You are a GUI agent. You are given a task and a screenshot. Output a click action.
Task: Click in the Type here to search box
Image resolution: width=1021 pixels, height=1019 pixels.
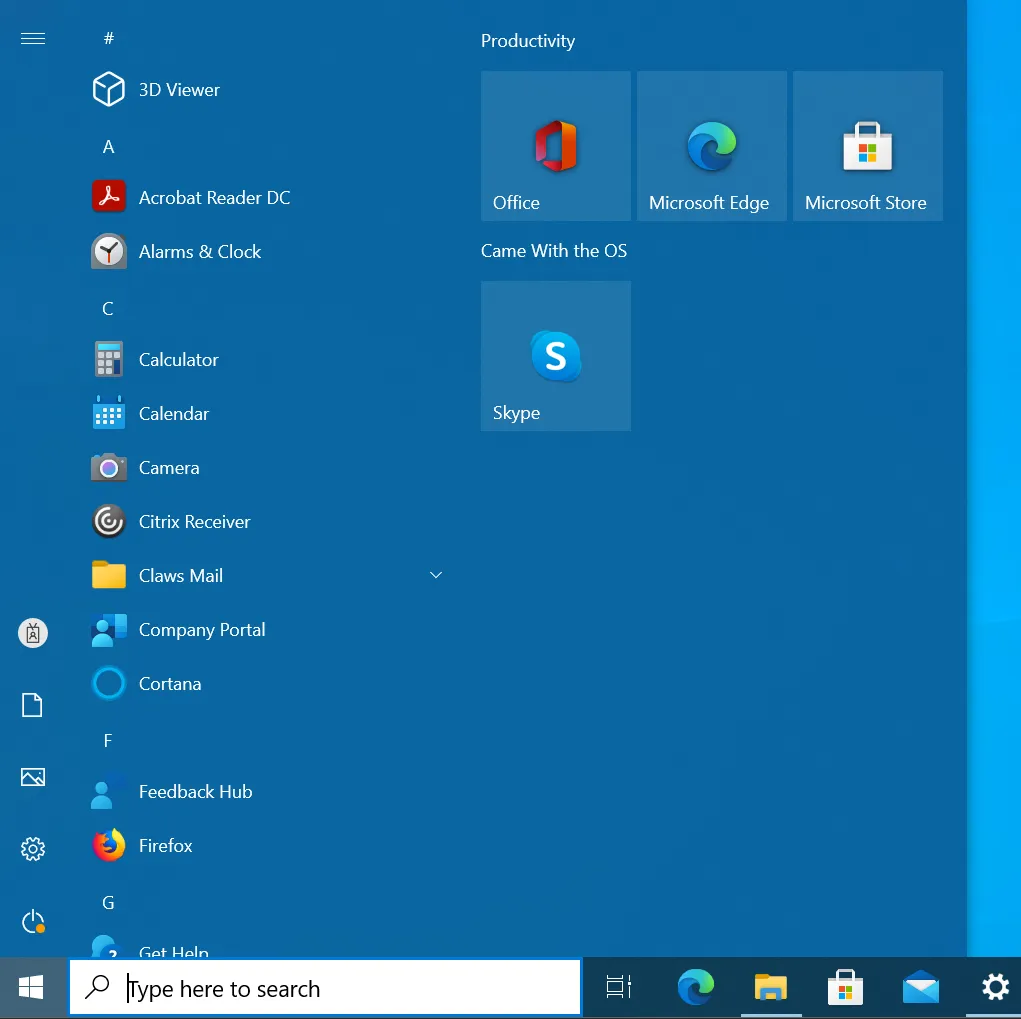point(325,988)
